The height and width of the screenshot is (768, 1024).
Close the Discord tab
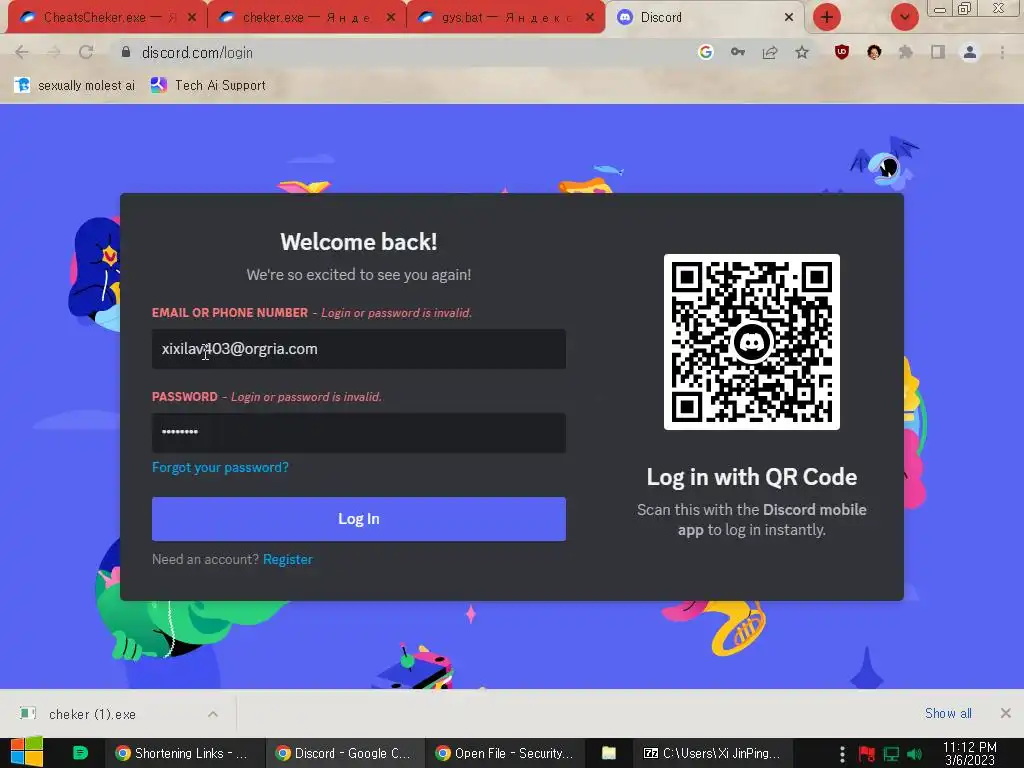tap(789, 18)
